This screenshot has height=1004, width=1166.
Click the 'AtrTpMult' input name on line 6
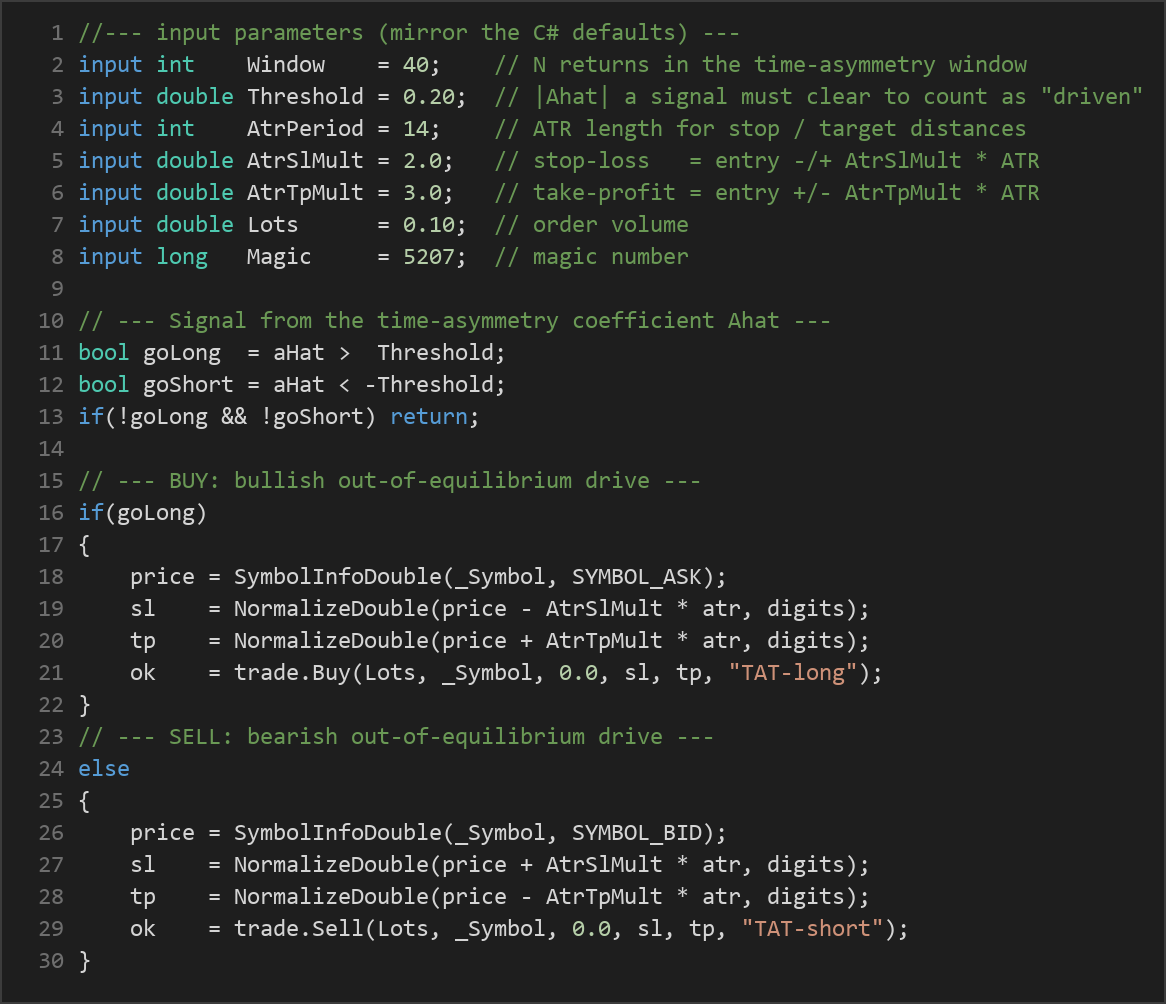[305, 193]
